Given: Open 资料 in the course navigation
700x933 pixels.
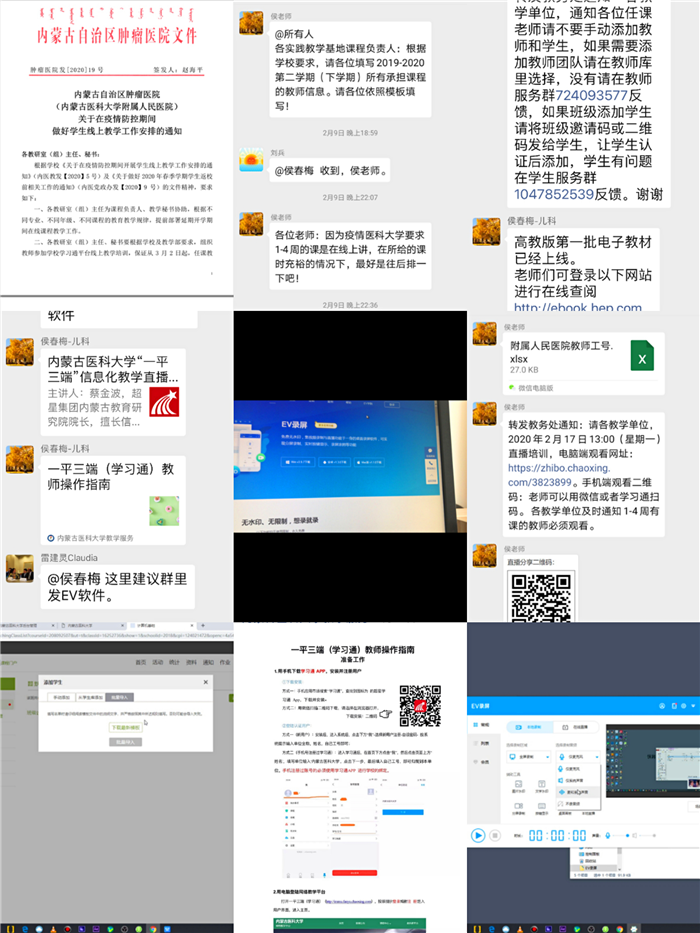Looking at the screenshot, I should (191, 662).
